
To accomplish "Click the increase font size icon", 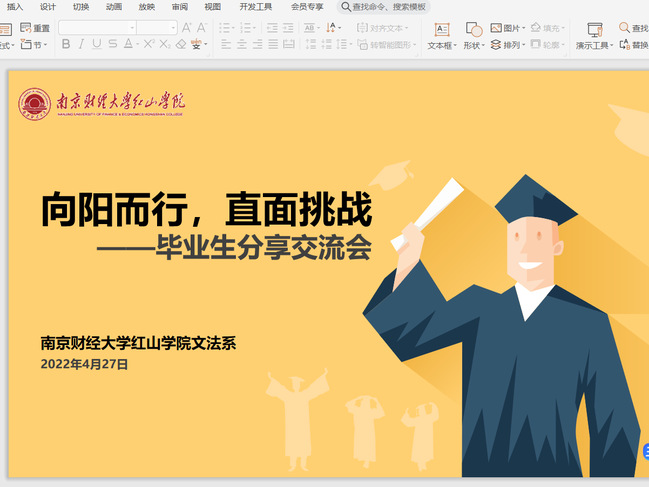I will click(186, 28).
